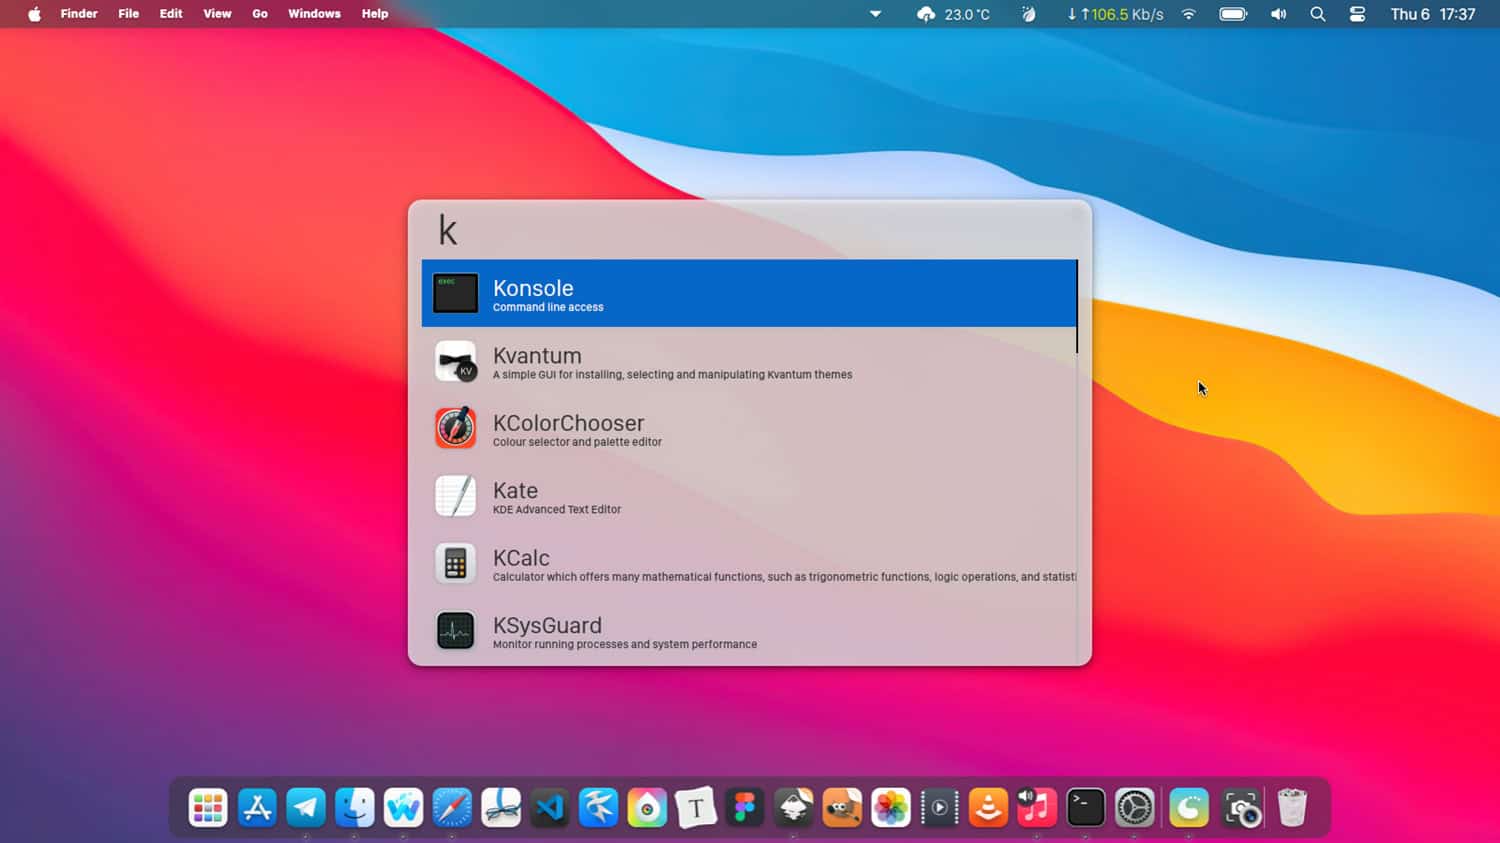The image size is (1500, 843).
Task: Click the Kvantum themes description text
Action: coord(673,375)
